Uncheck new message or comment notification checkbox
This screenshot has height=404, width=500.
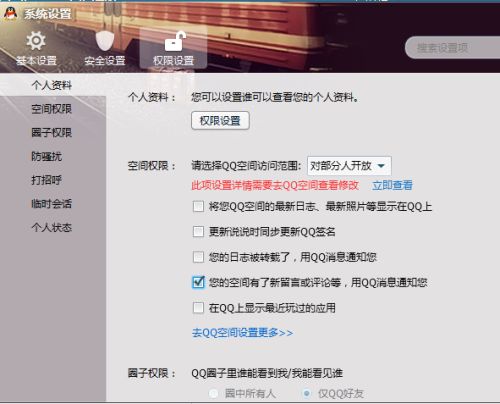tap(198, 282)
